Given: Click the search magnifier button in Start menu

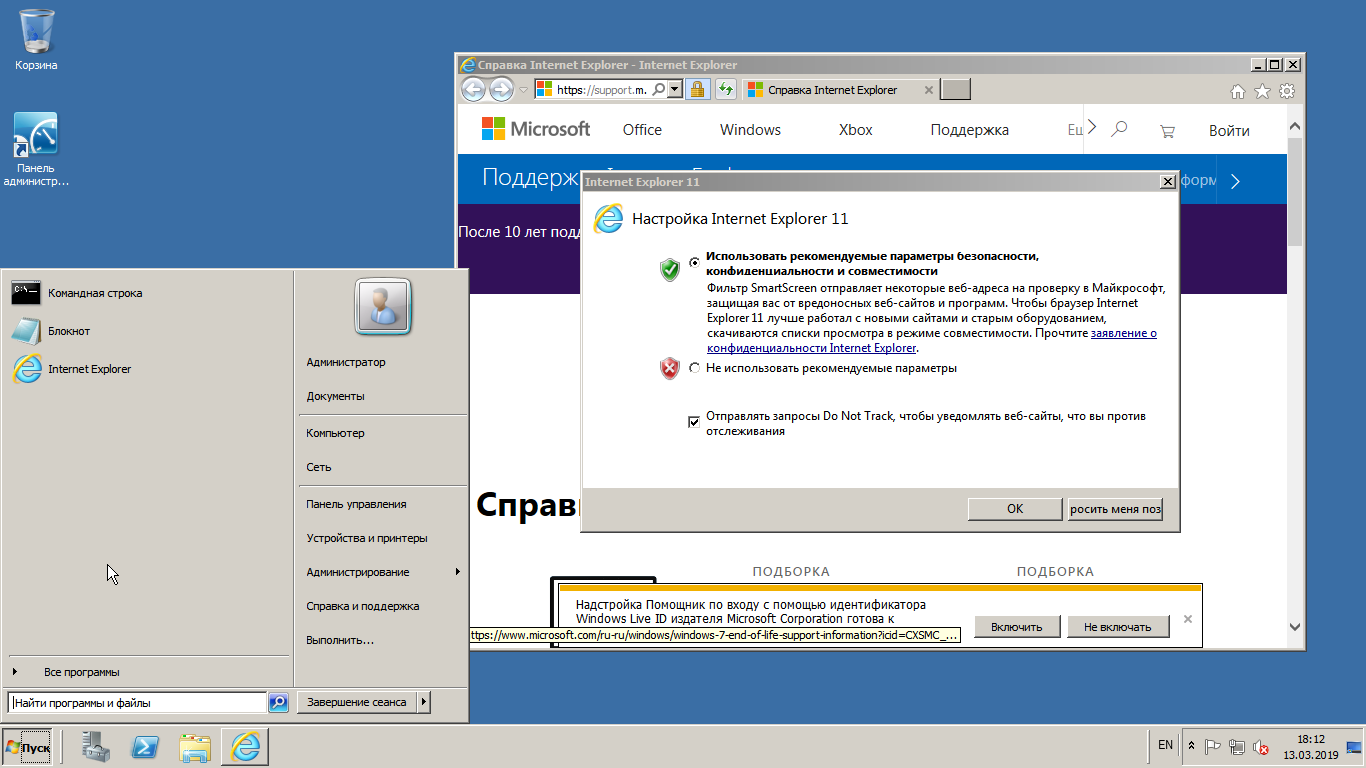Looking at the screenshot, I should pos(279,703).
